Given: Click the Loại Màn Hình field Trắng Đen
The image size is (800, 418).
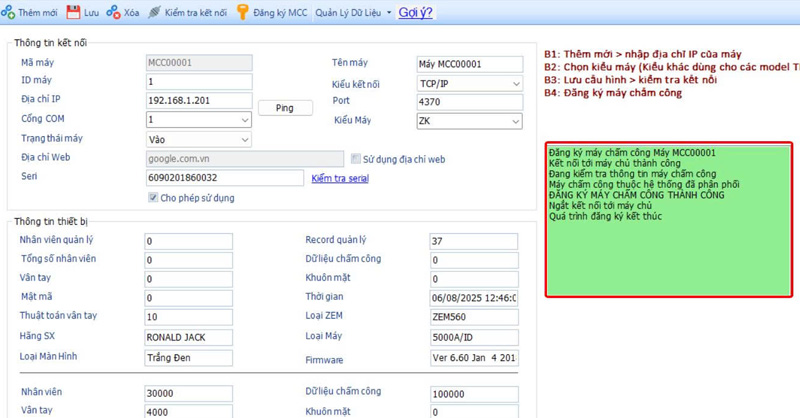Looking at the screenshot, I should [188, 358].
